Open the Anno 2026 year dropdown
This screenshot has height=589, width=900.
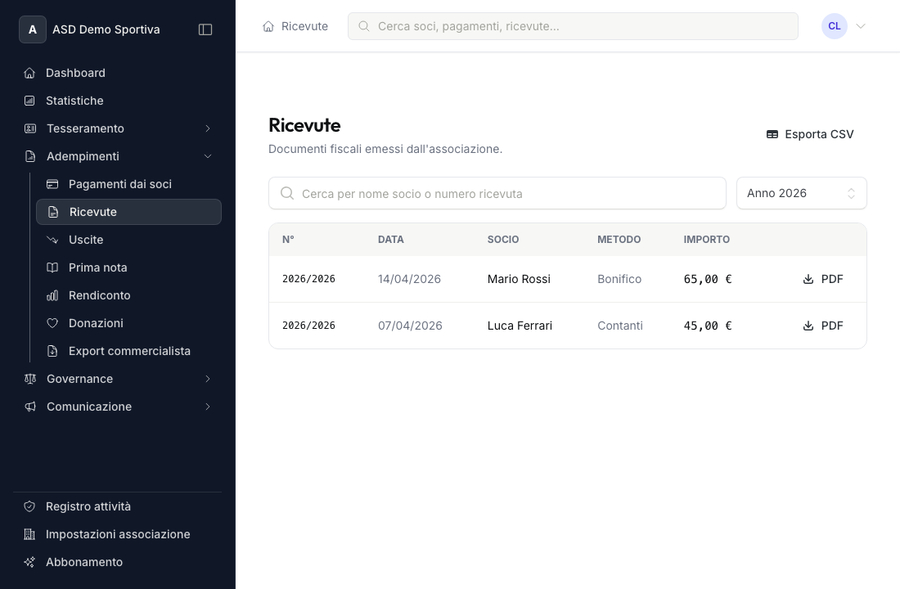(x=801, y=193)
